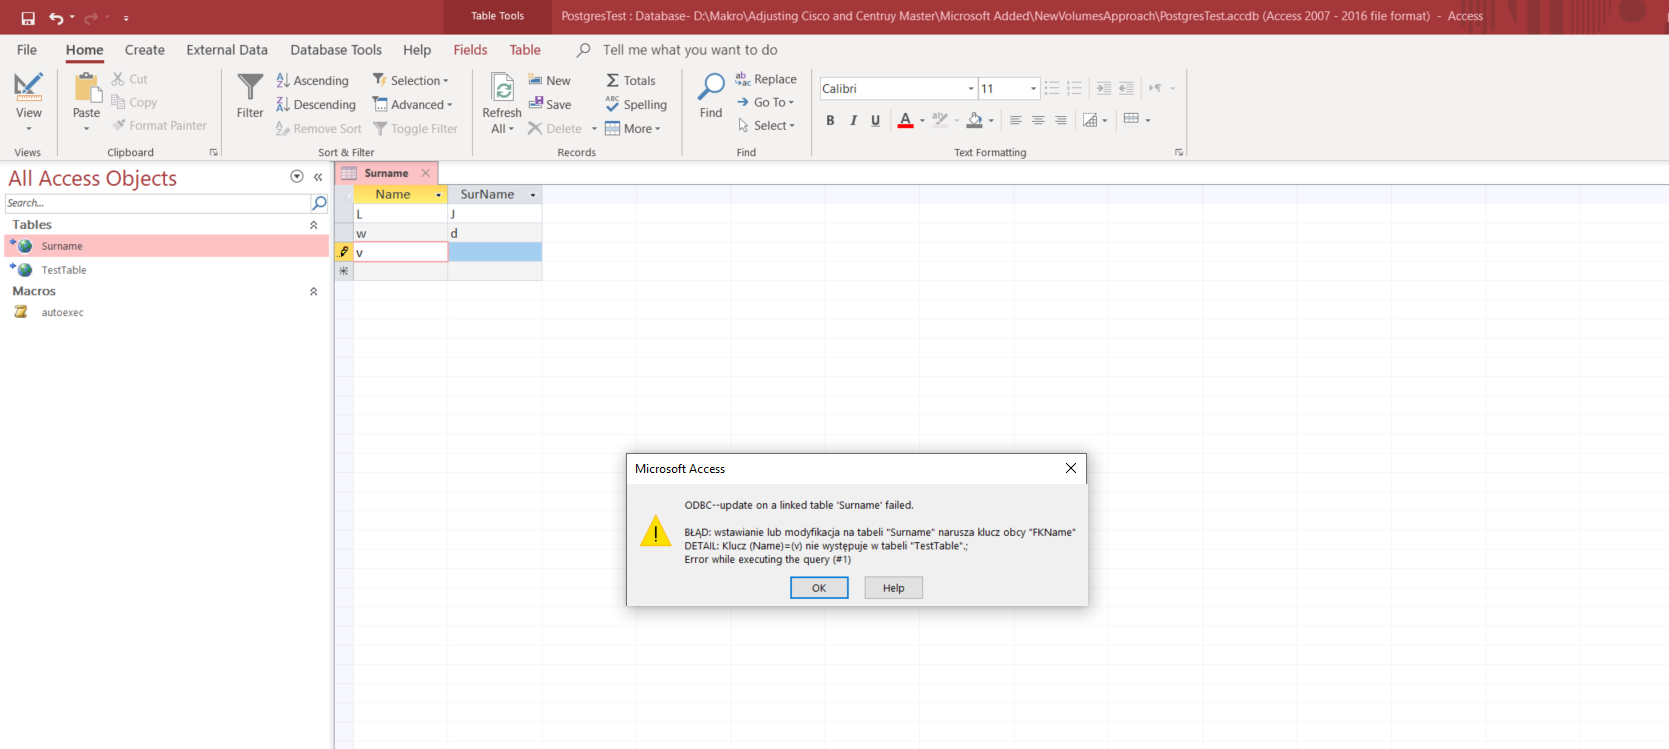Click Tell me what you want to do
1669x749 pixels.
690,50
